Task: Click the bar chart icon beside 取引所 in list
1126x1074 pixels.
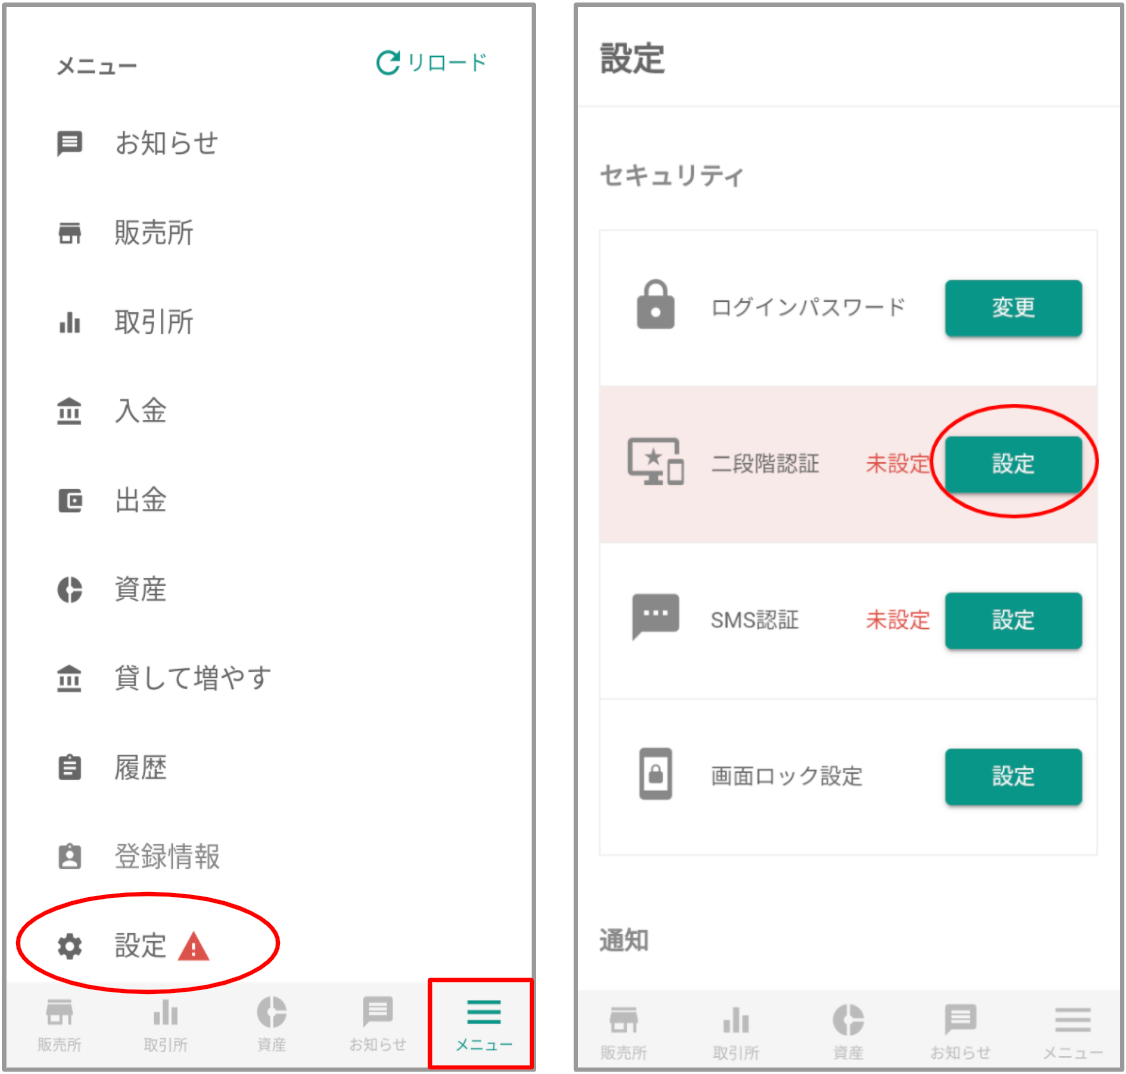Action: (x=70, y=322)
